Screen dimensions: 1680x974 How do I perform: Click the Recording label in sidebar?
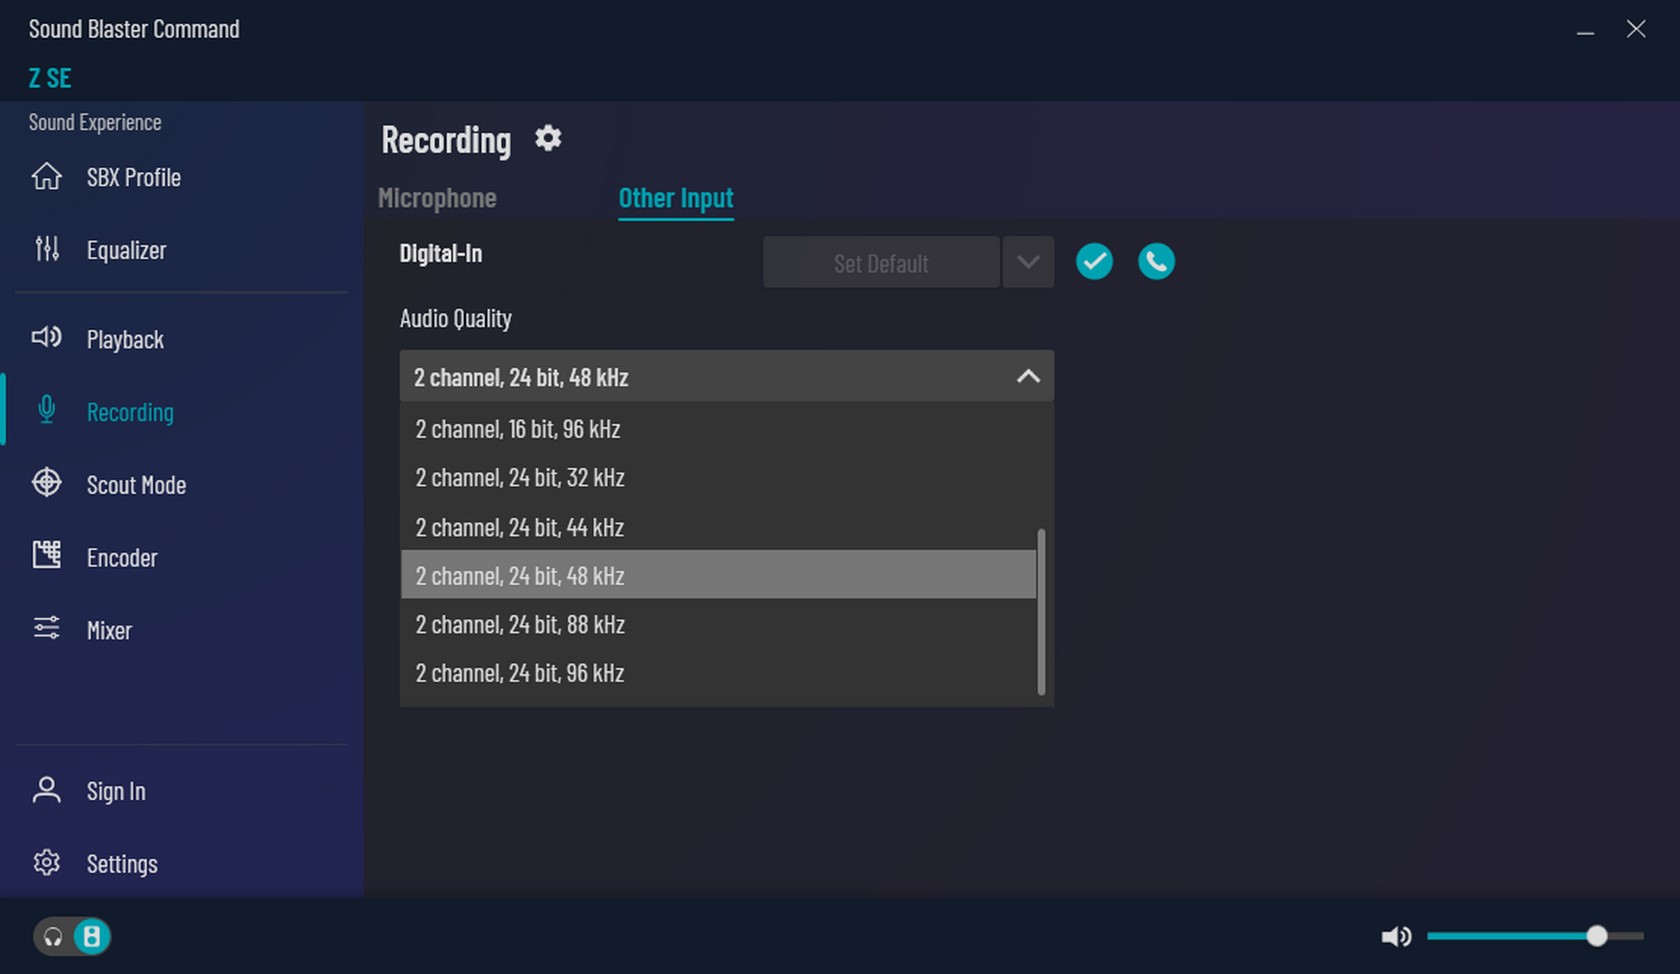(x=130, y=412)
